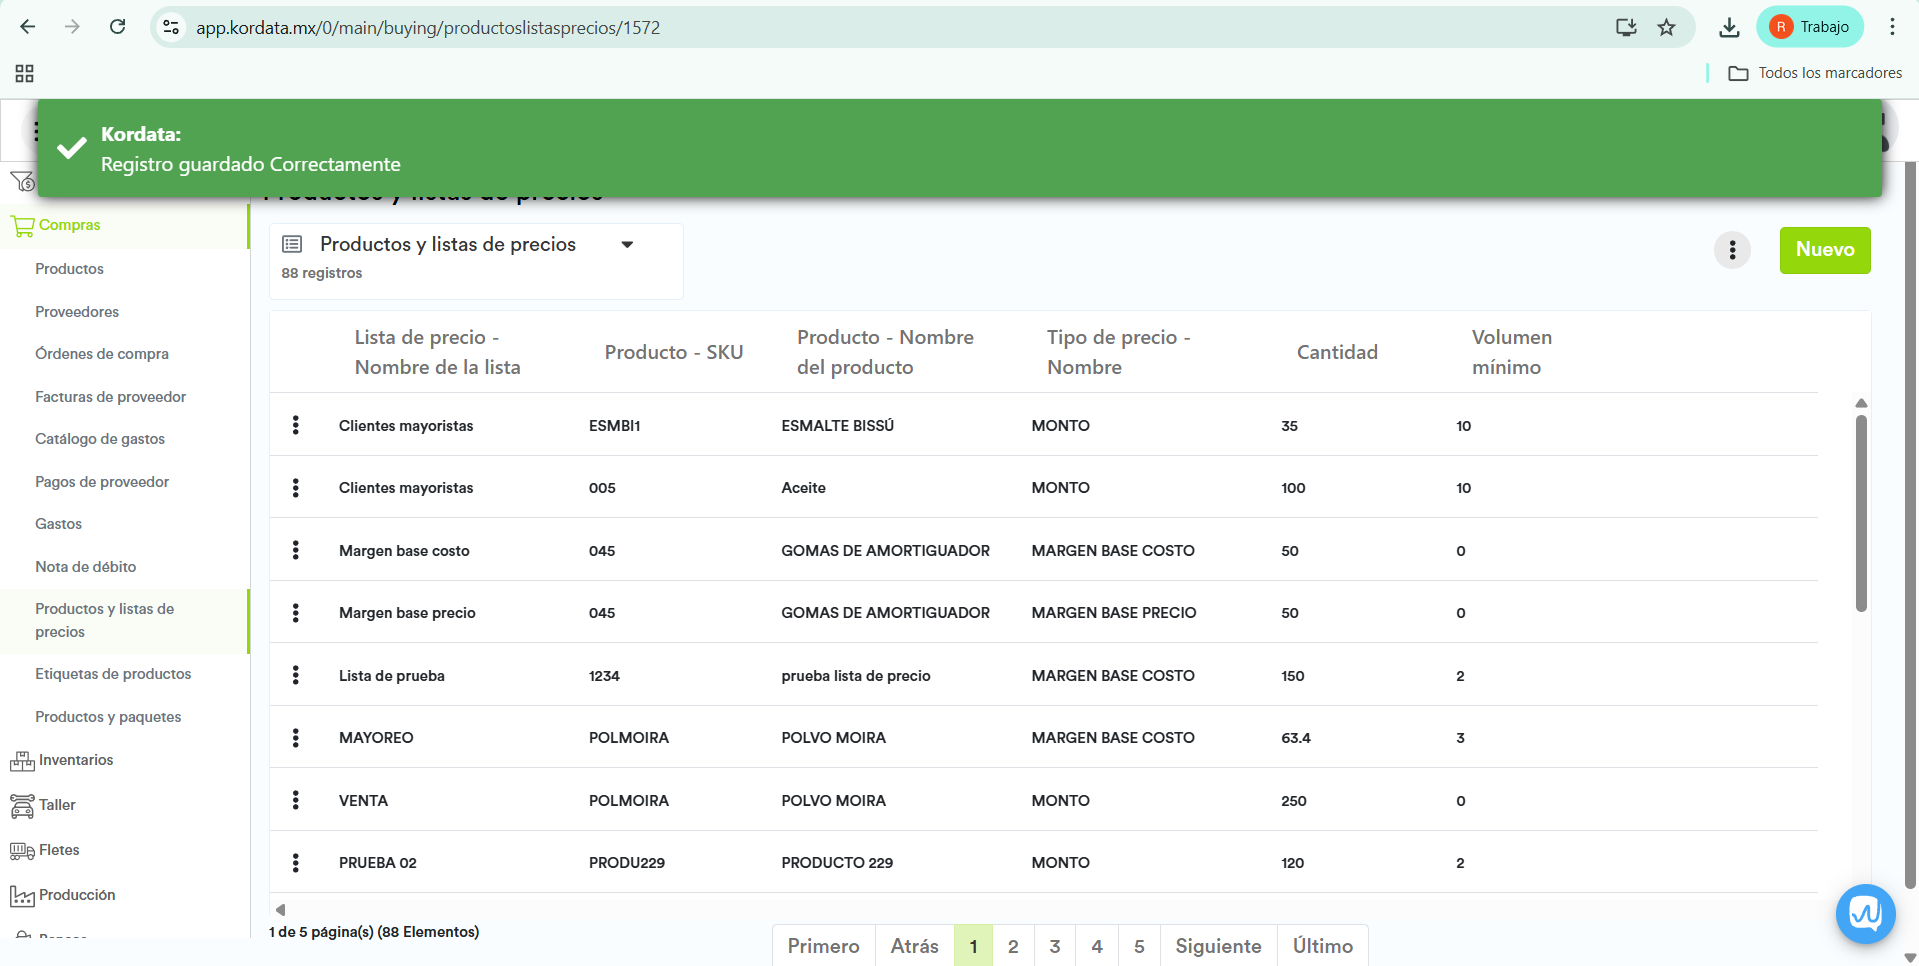Open the Taller module in sidebar
The height and width of the screenshot is (966, 1919).
point(57,805)
